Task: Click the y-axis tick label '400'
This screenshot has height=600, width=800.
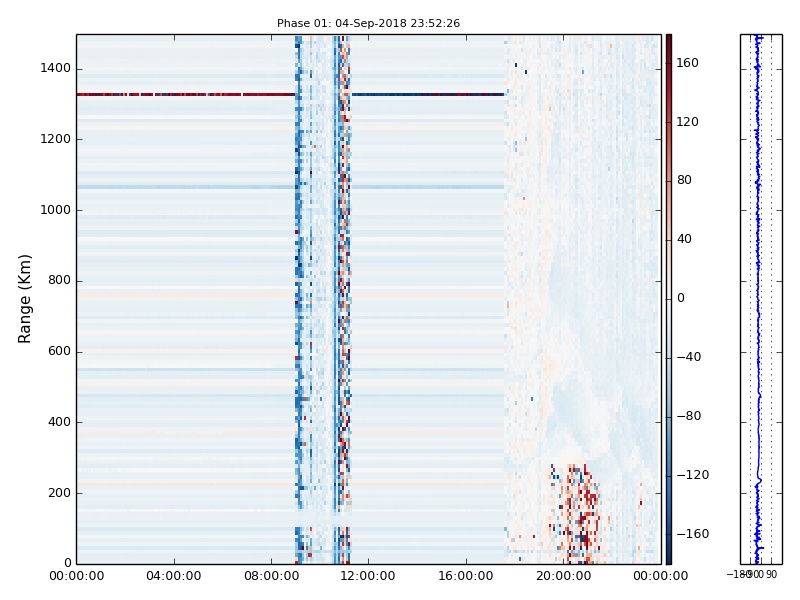Action: (59, 422)
